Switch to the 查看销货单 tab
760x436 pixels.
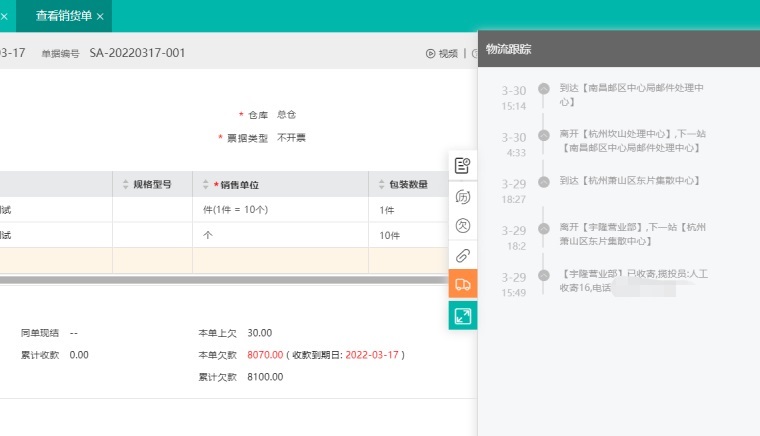62,17
